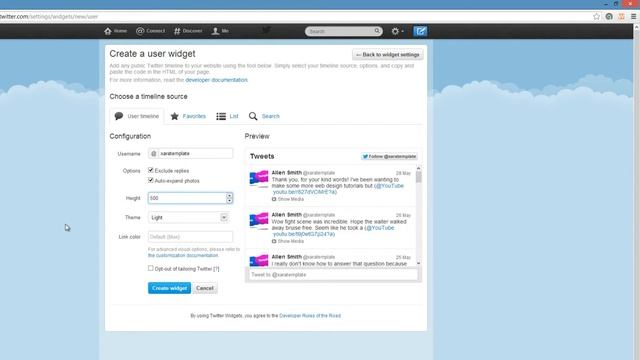
Task: Click the search magnifier icon in nav bar
Action: tap(377, 31)
